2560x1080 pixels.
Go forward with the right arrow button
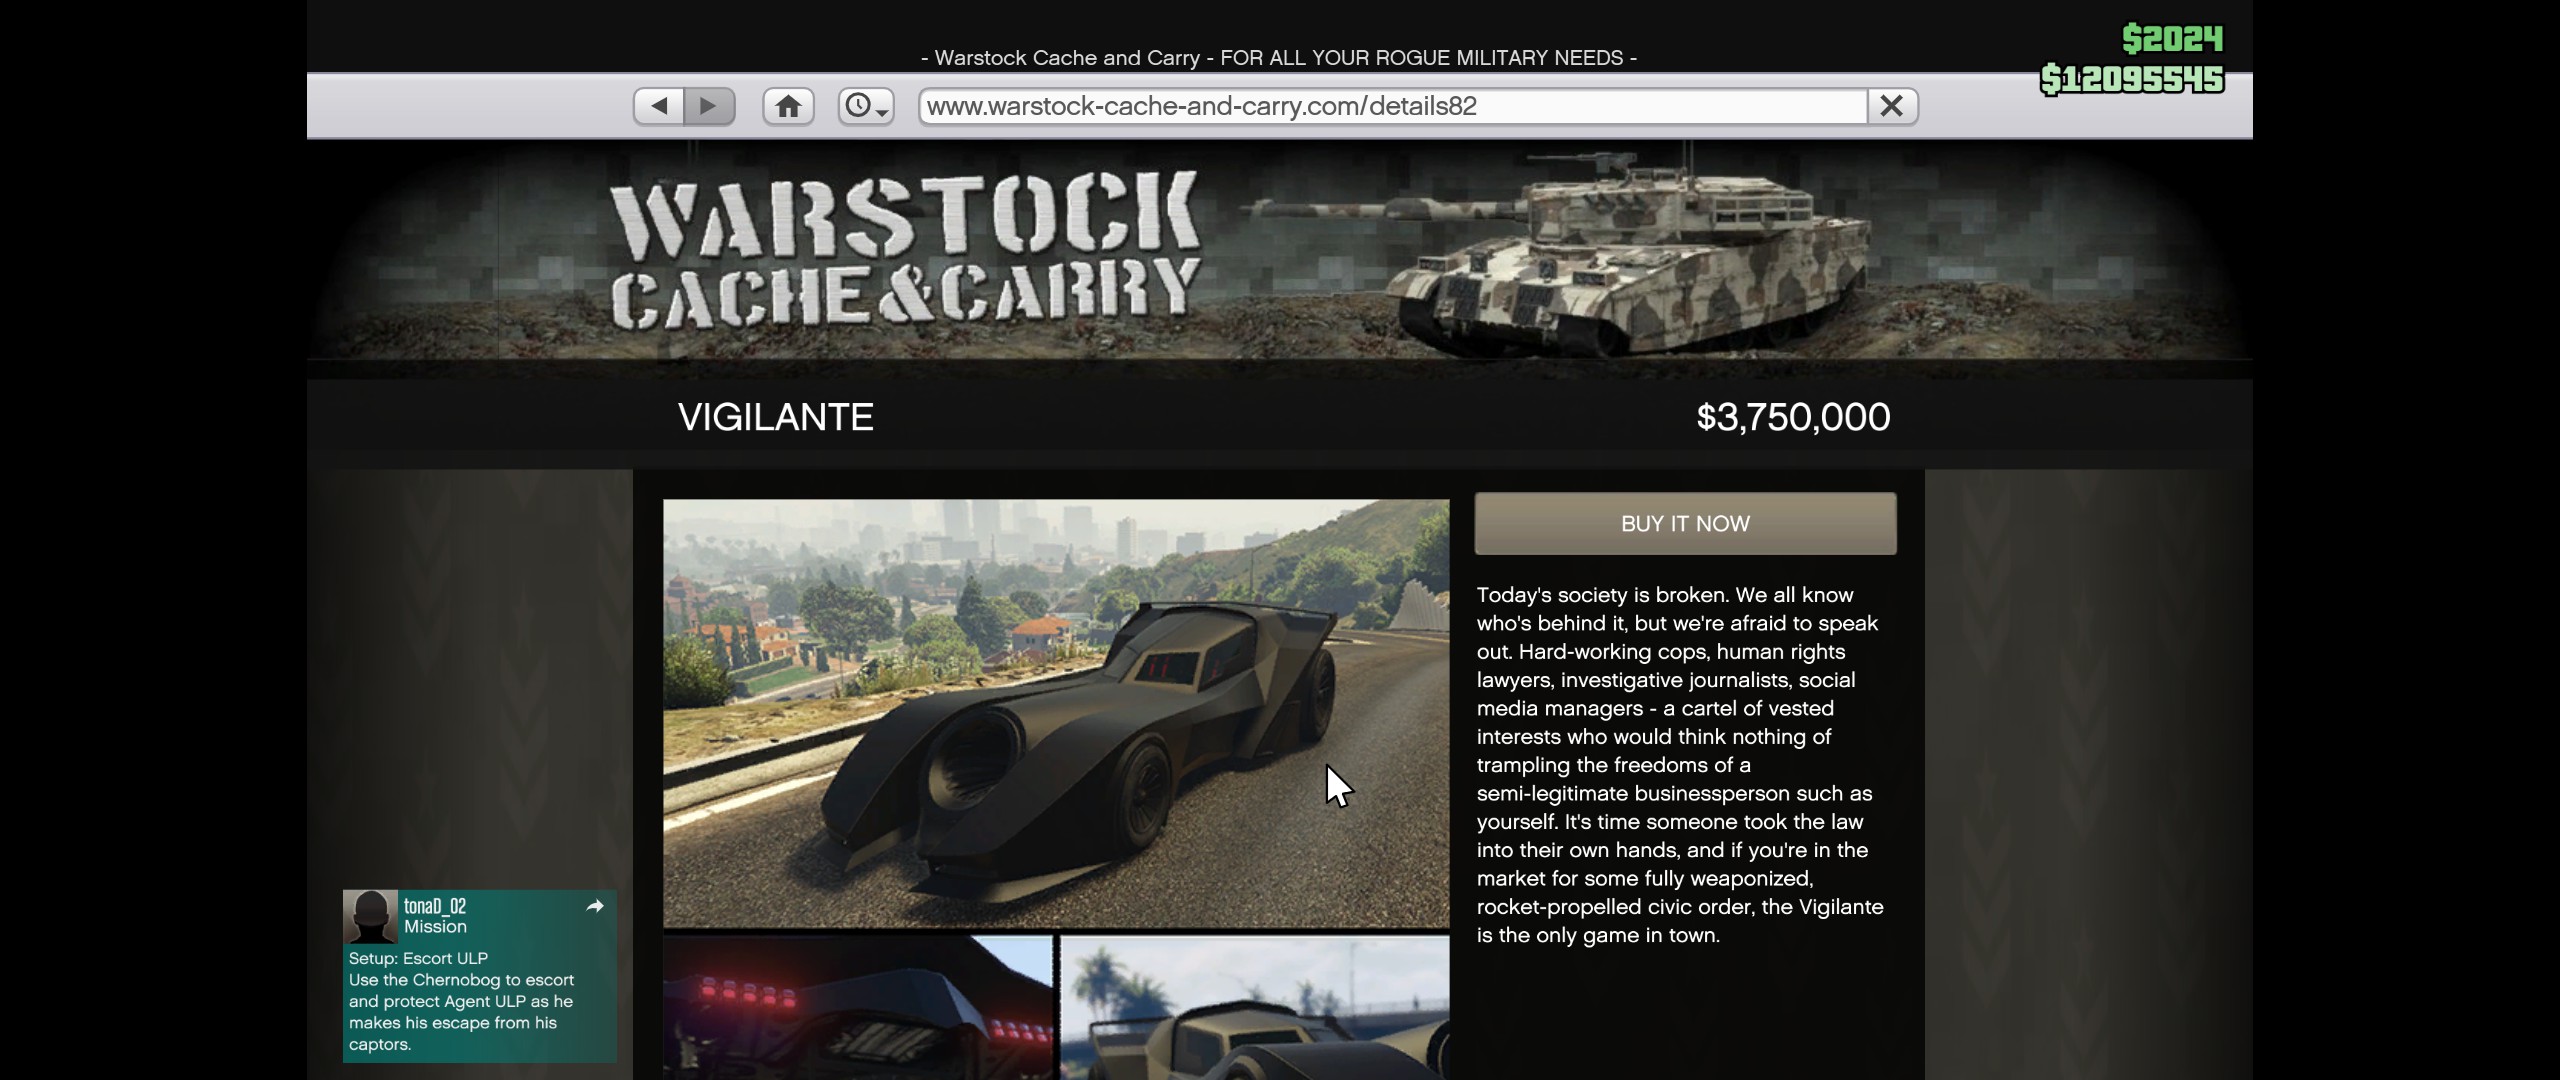[x=709, y=106]
